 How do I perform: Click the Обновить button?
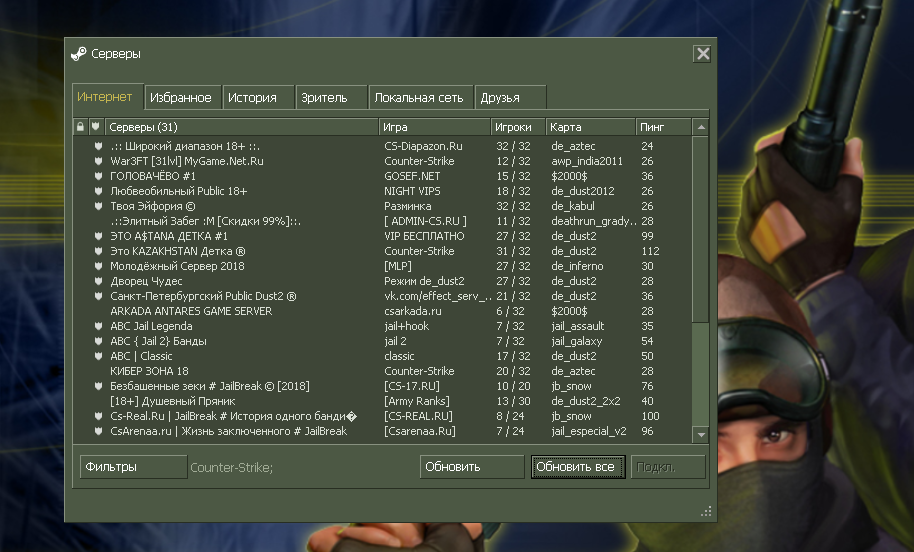[x=472, y=467]
